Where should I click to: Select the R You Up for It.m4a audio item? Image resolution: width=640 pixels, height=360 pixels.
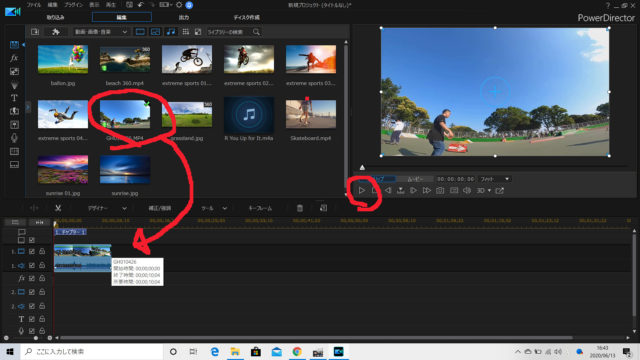click(249, 114)
